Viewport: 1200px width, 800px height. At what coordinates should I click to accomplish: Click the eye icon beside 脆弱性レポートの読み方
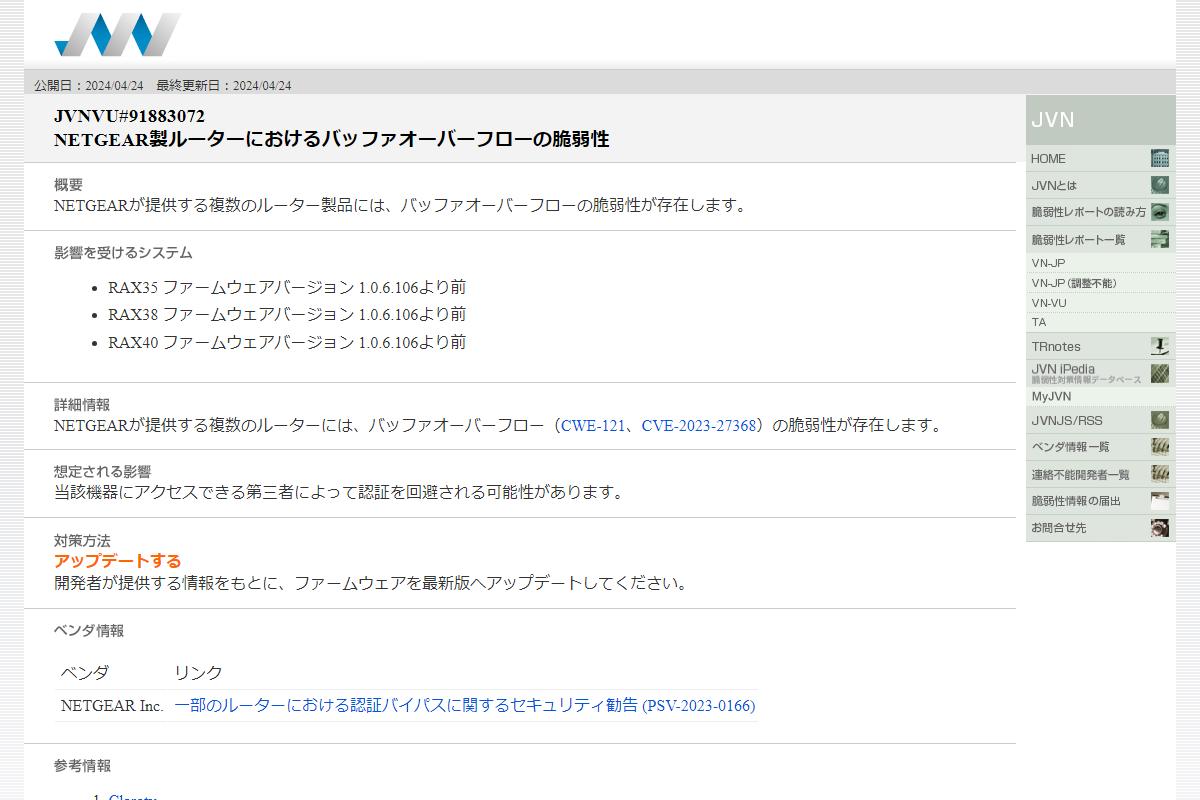(1159, 212)
